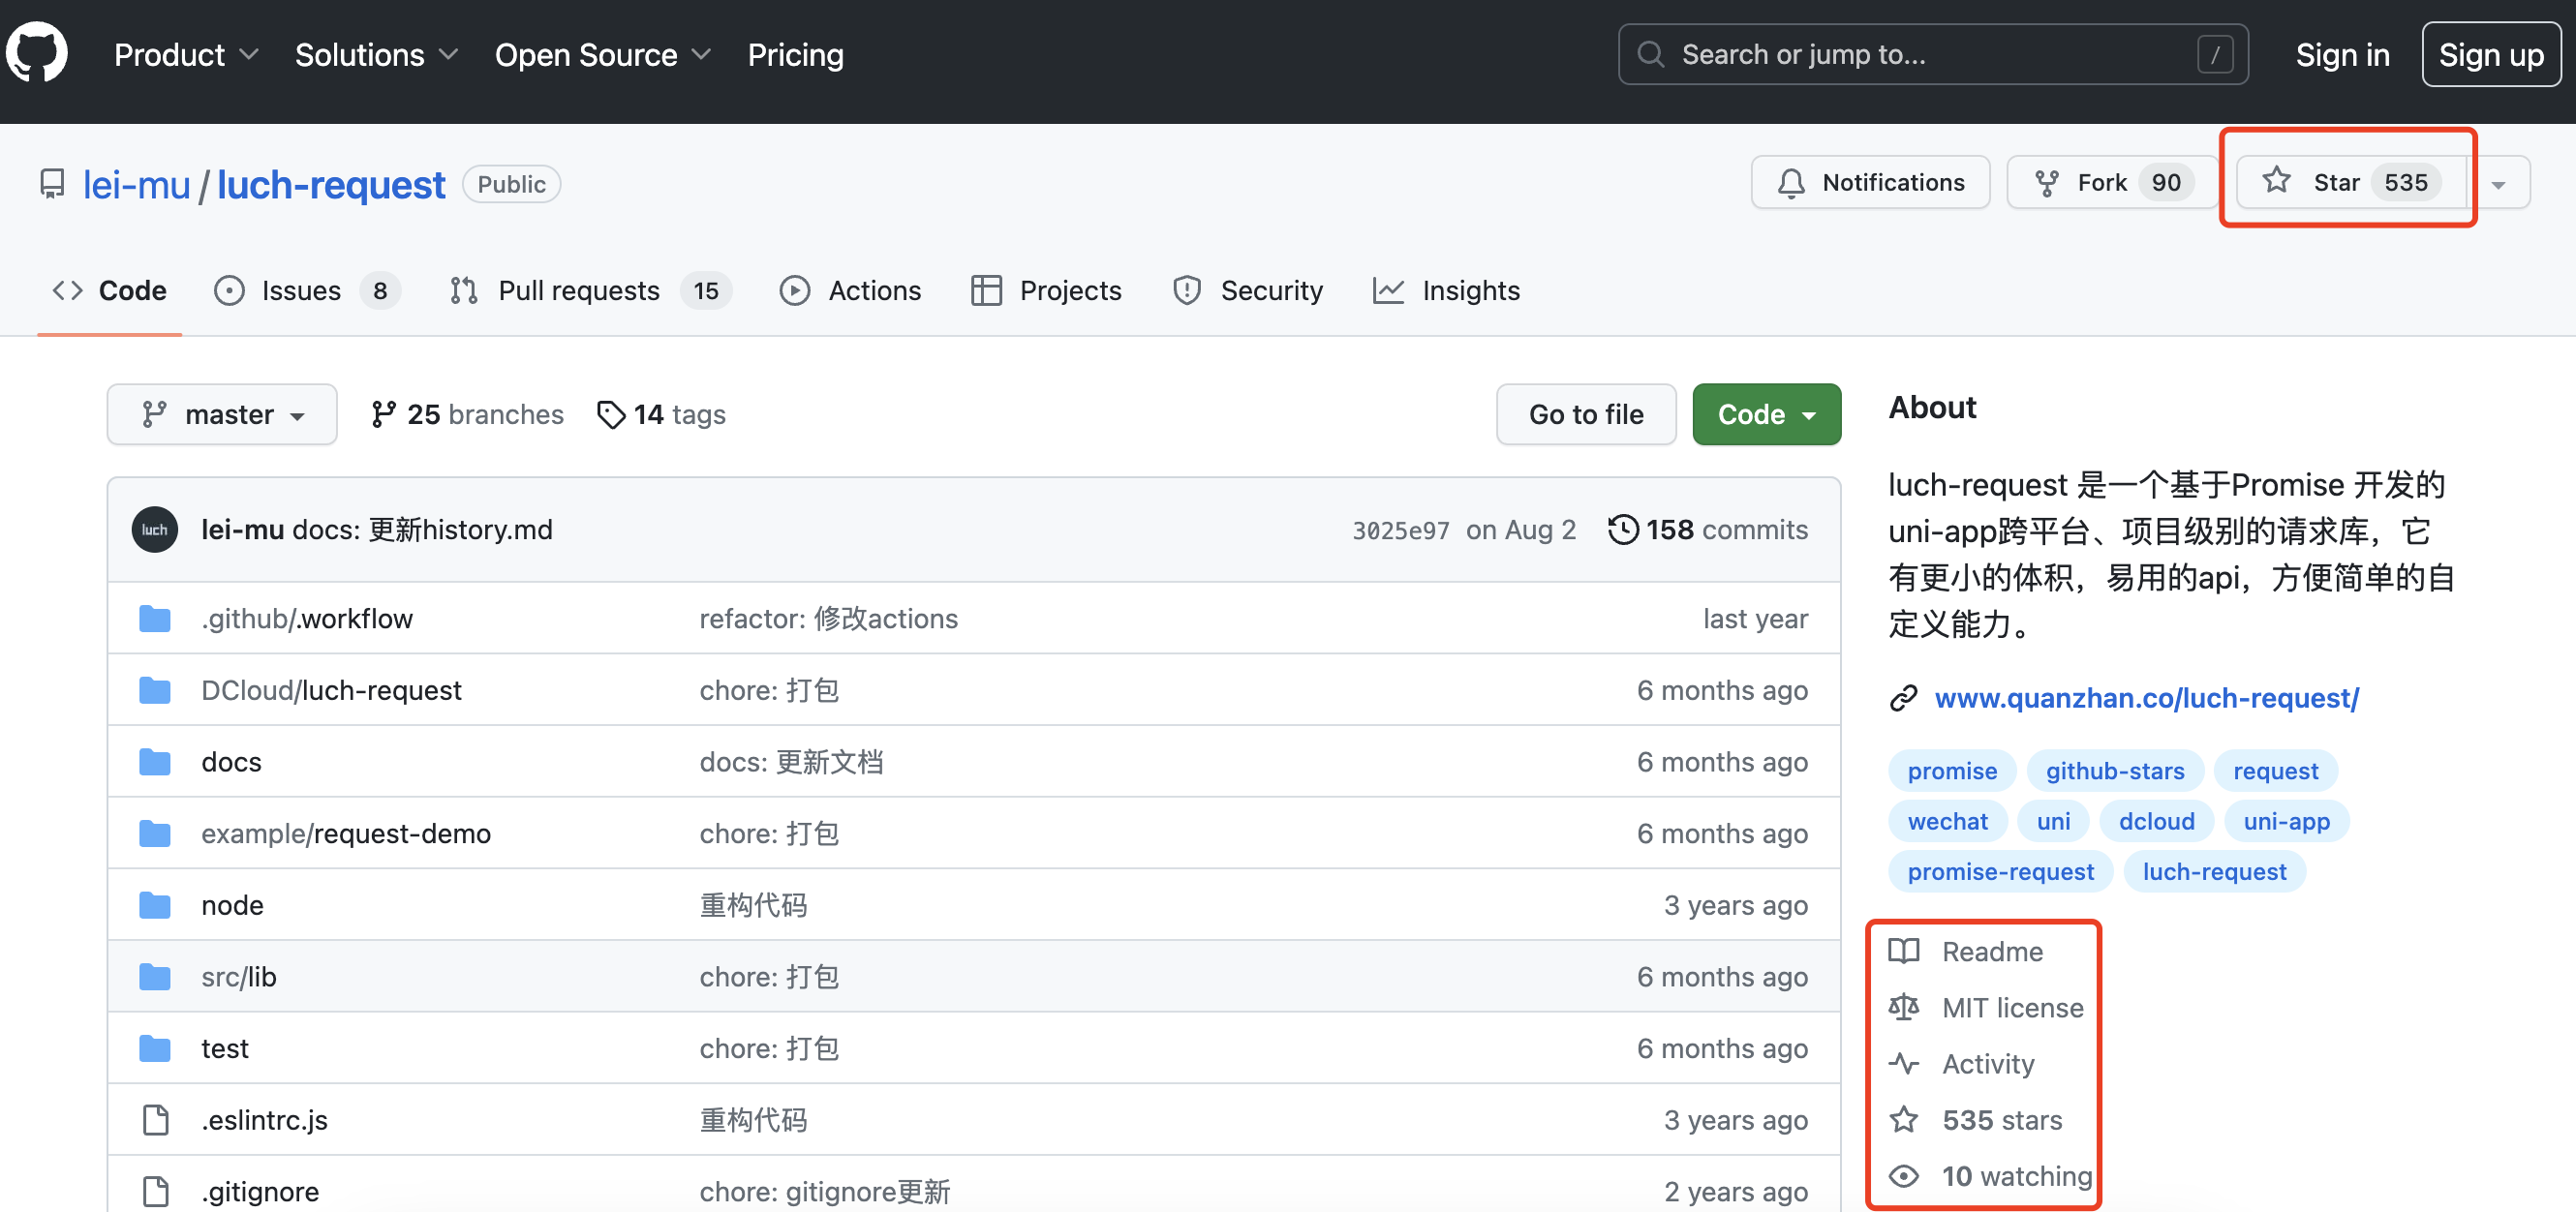Switch to the Pull requests tab
The width and height of the screenshot is (2576, 1212).
click(x=590, y=290)
